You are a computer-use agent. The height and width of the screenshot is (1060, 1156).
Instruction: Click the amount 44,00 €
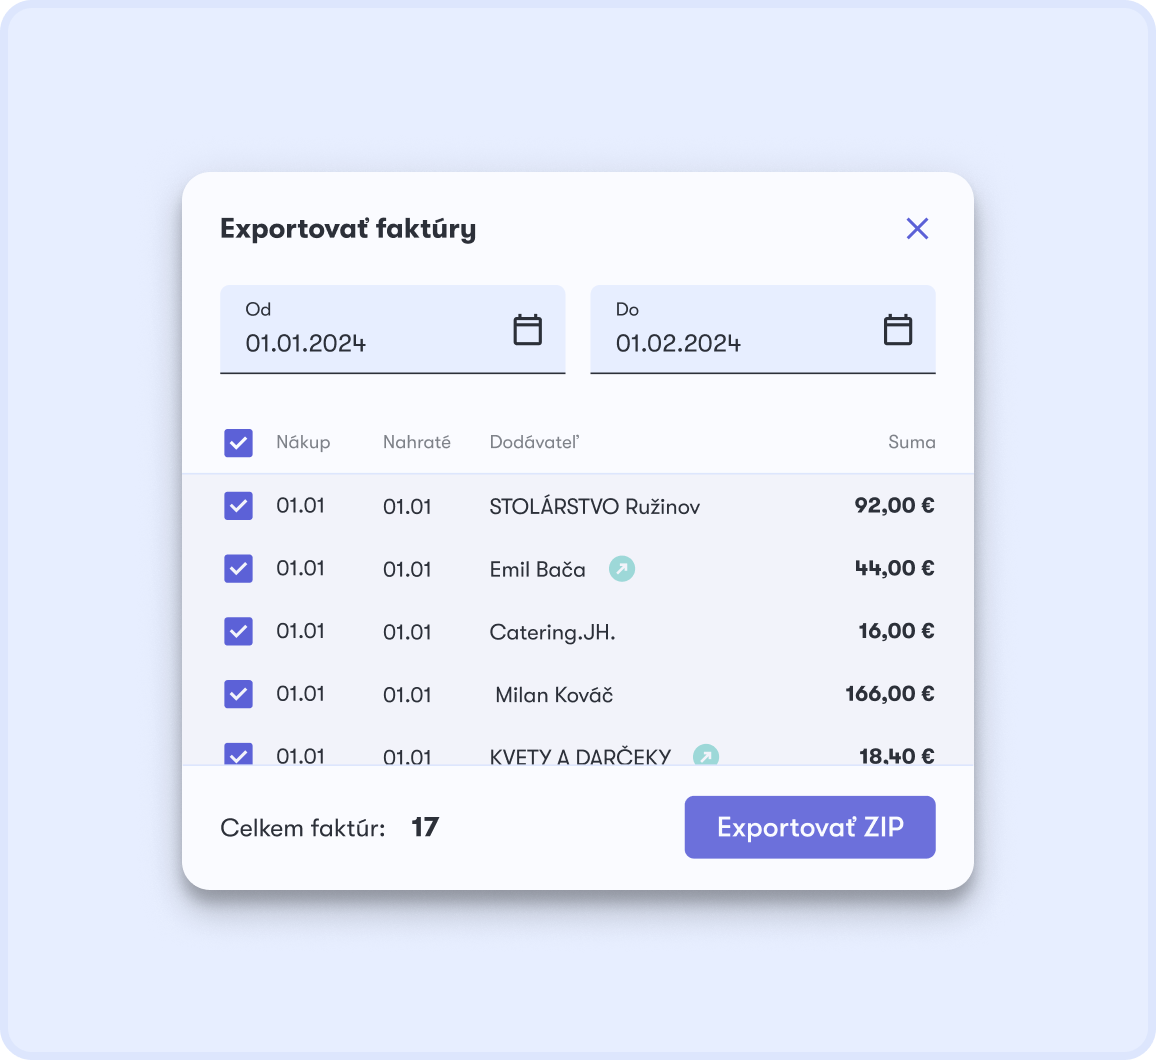894,568
